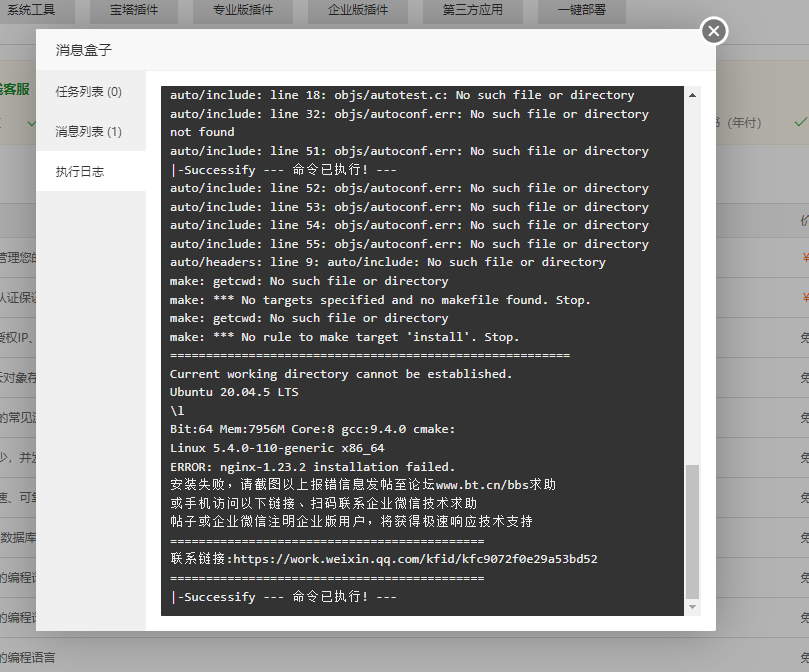The image size is (809, 672).
Task: Open the 任务列表 (0) tab
Action: 91,91
